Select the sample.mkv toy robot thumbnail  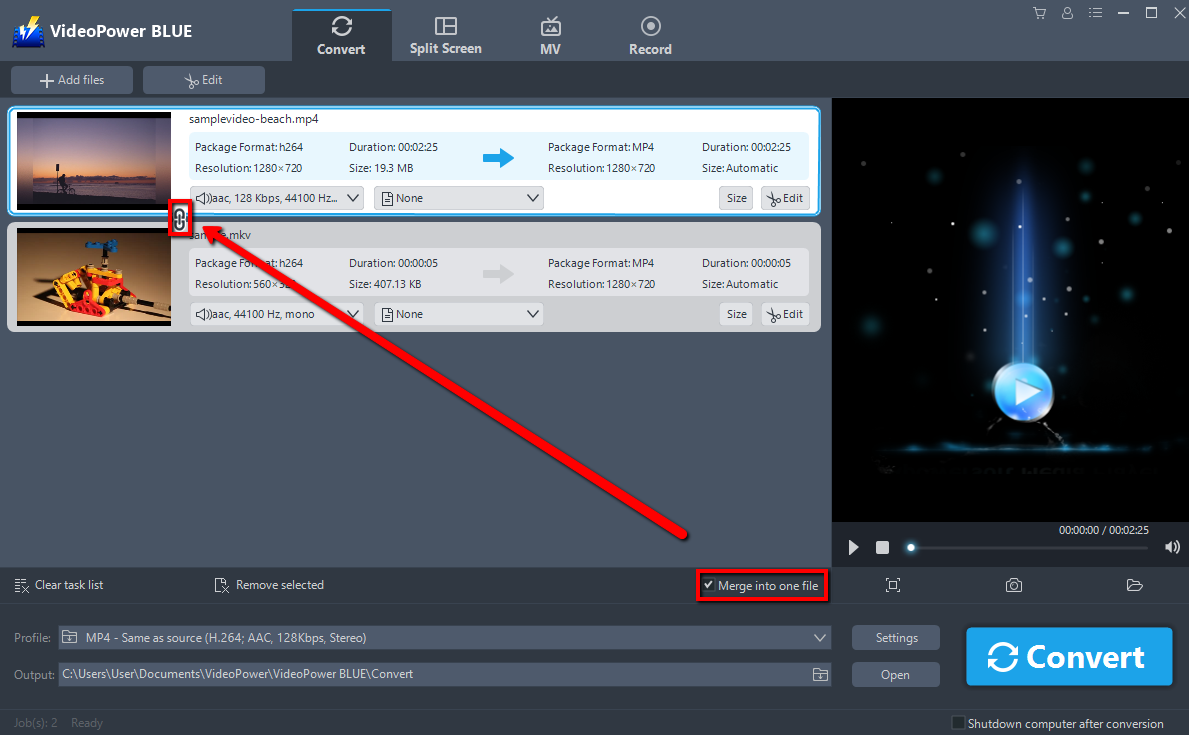[94, 277]
